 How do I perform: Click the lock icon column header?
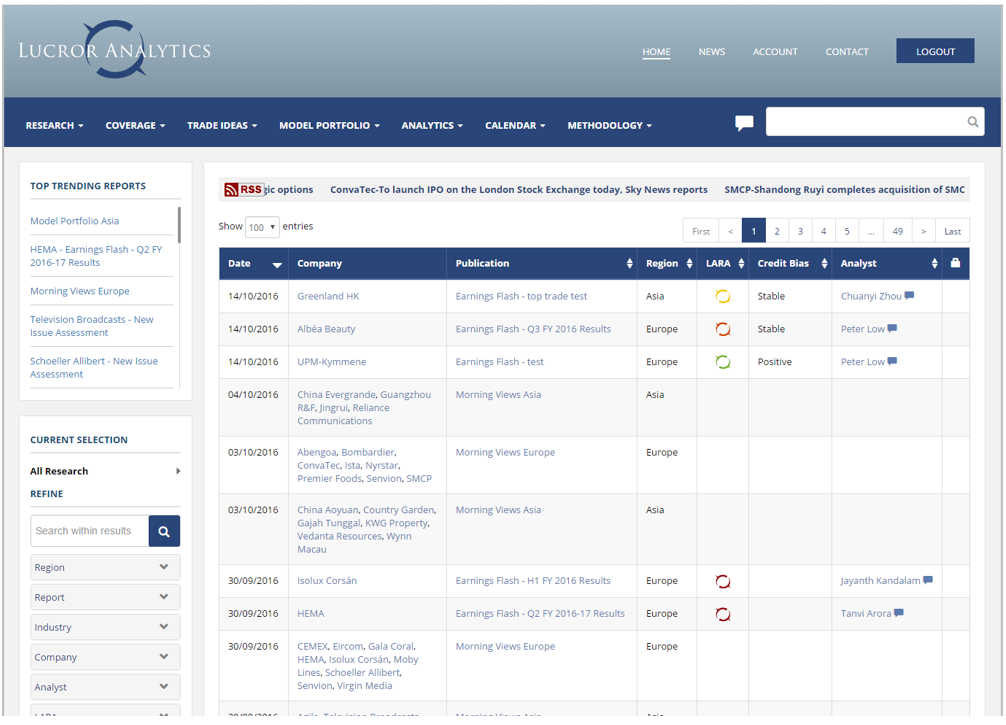click(x=955, y=263)
